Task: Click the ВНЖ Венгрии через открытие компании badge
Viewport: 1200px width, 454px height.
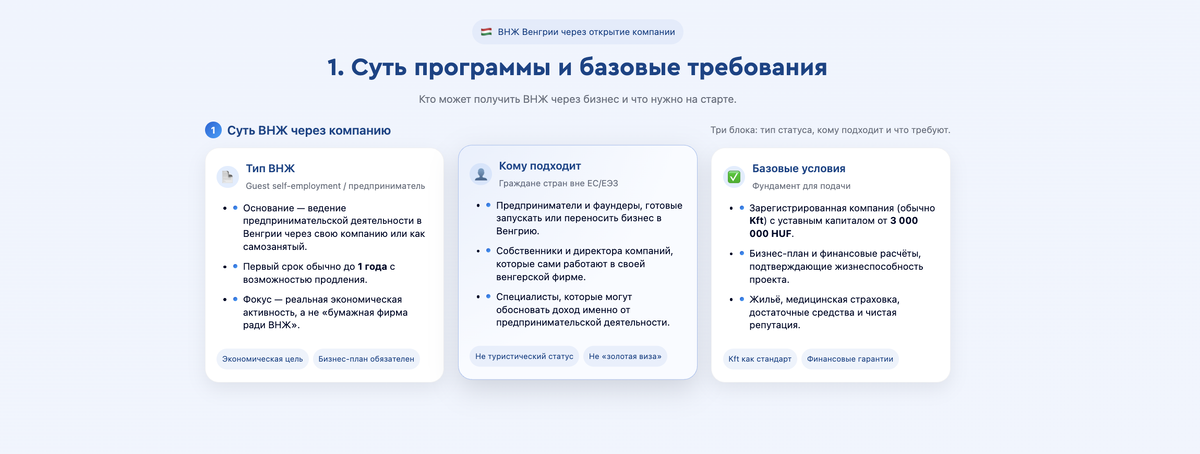Action: (578, 32)
